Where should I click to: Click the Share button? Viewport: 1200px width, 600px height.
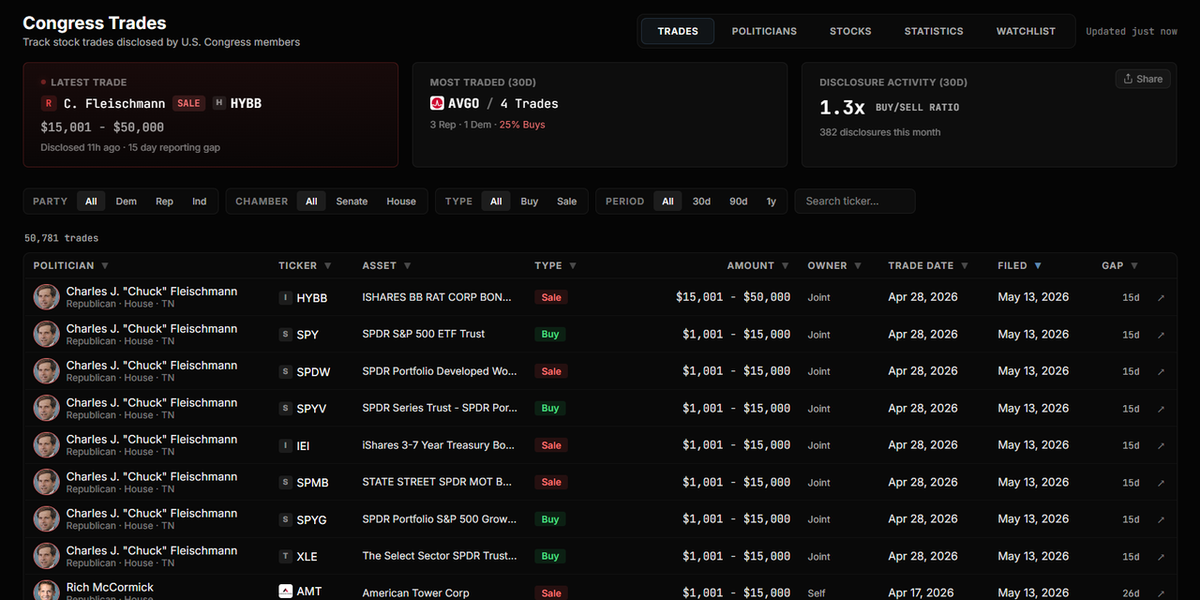click(1143, 79)
